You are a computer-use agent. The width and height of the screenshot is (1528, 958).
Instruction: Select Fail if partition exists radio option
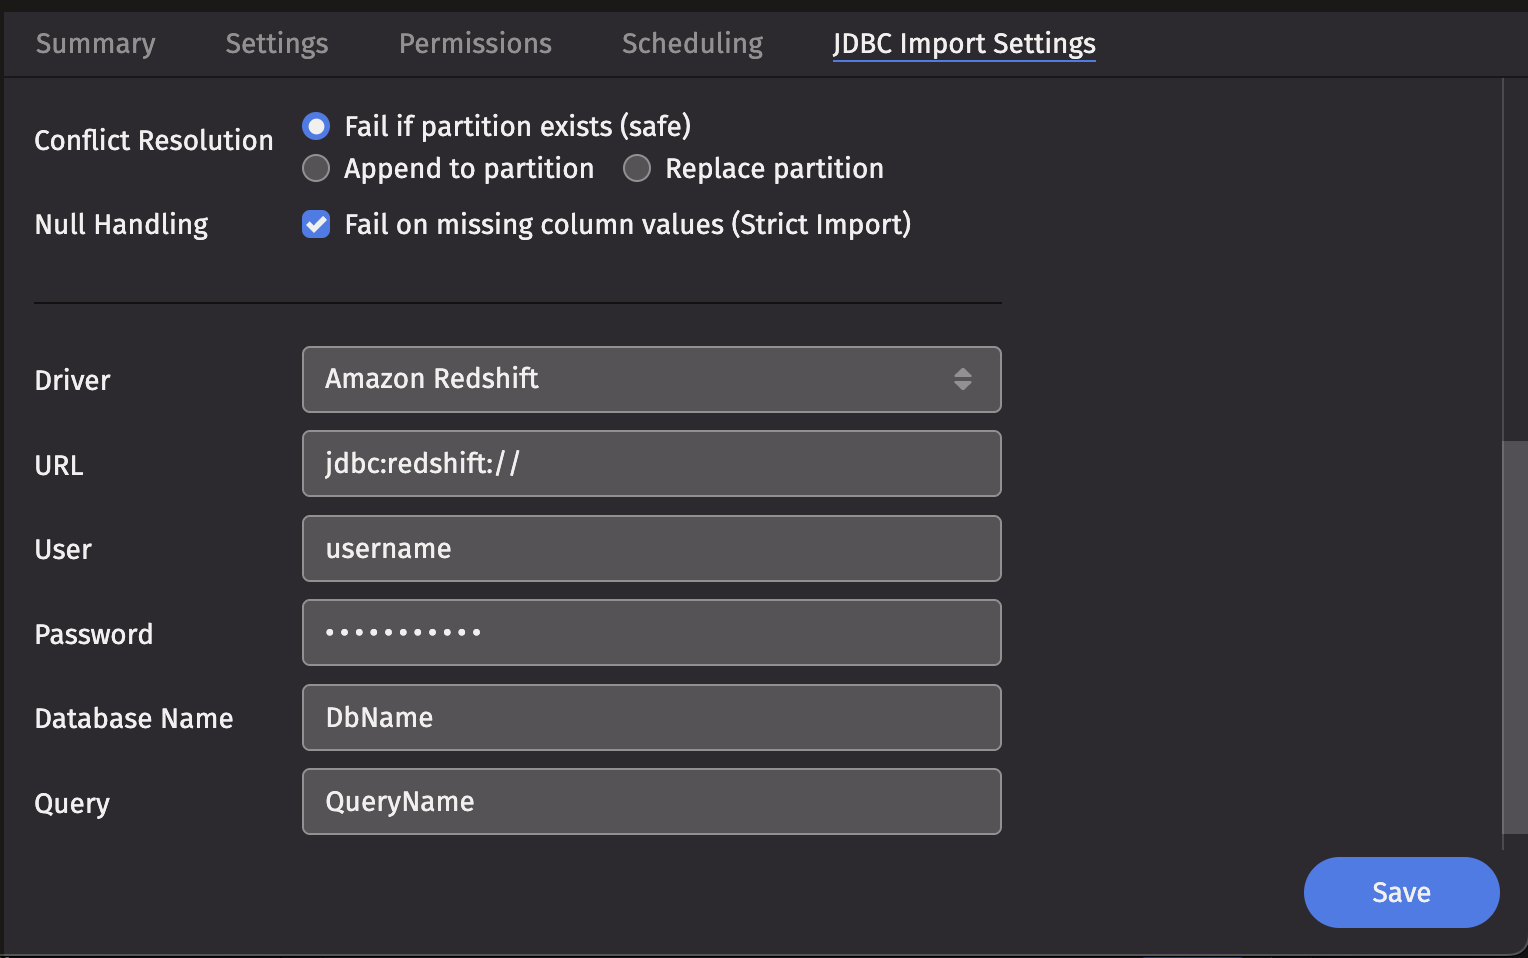(316, 126)
